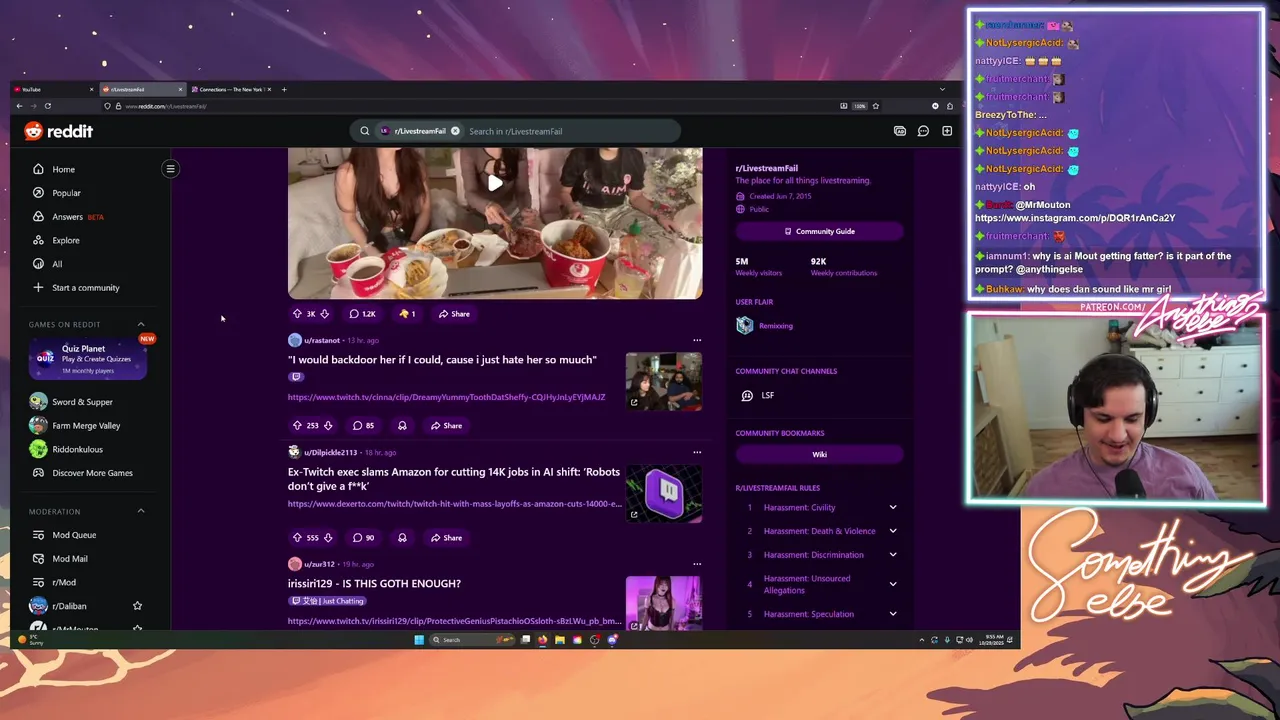Open 90 comments on Dexerto post
This screenshot has height=720, width=1280.
pyautogui.click(x=363, y=538)
